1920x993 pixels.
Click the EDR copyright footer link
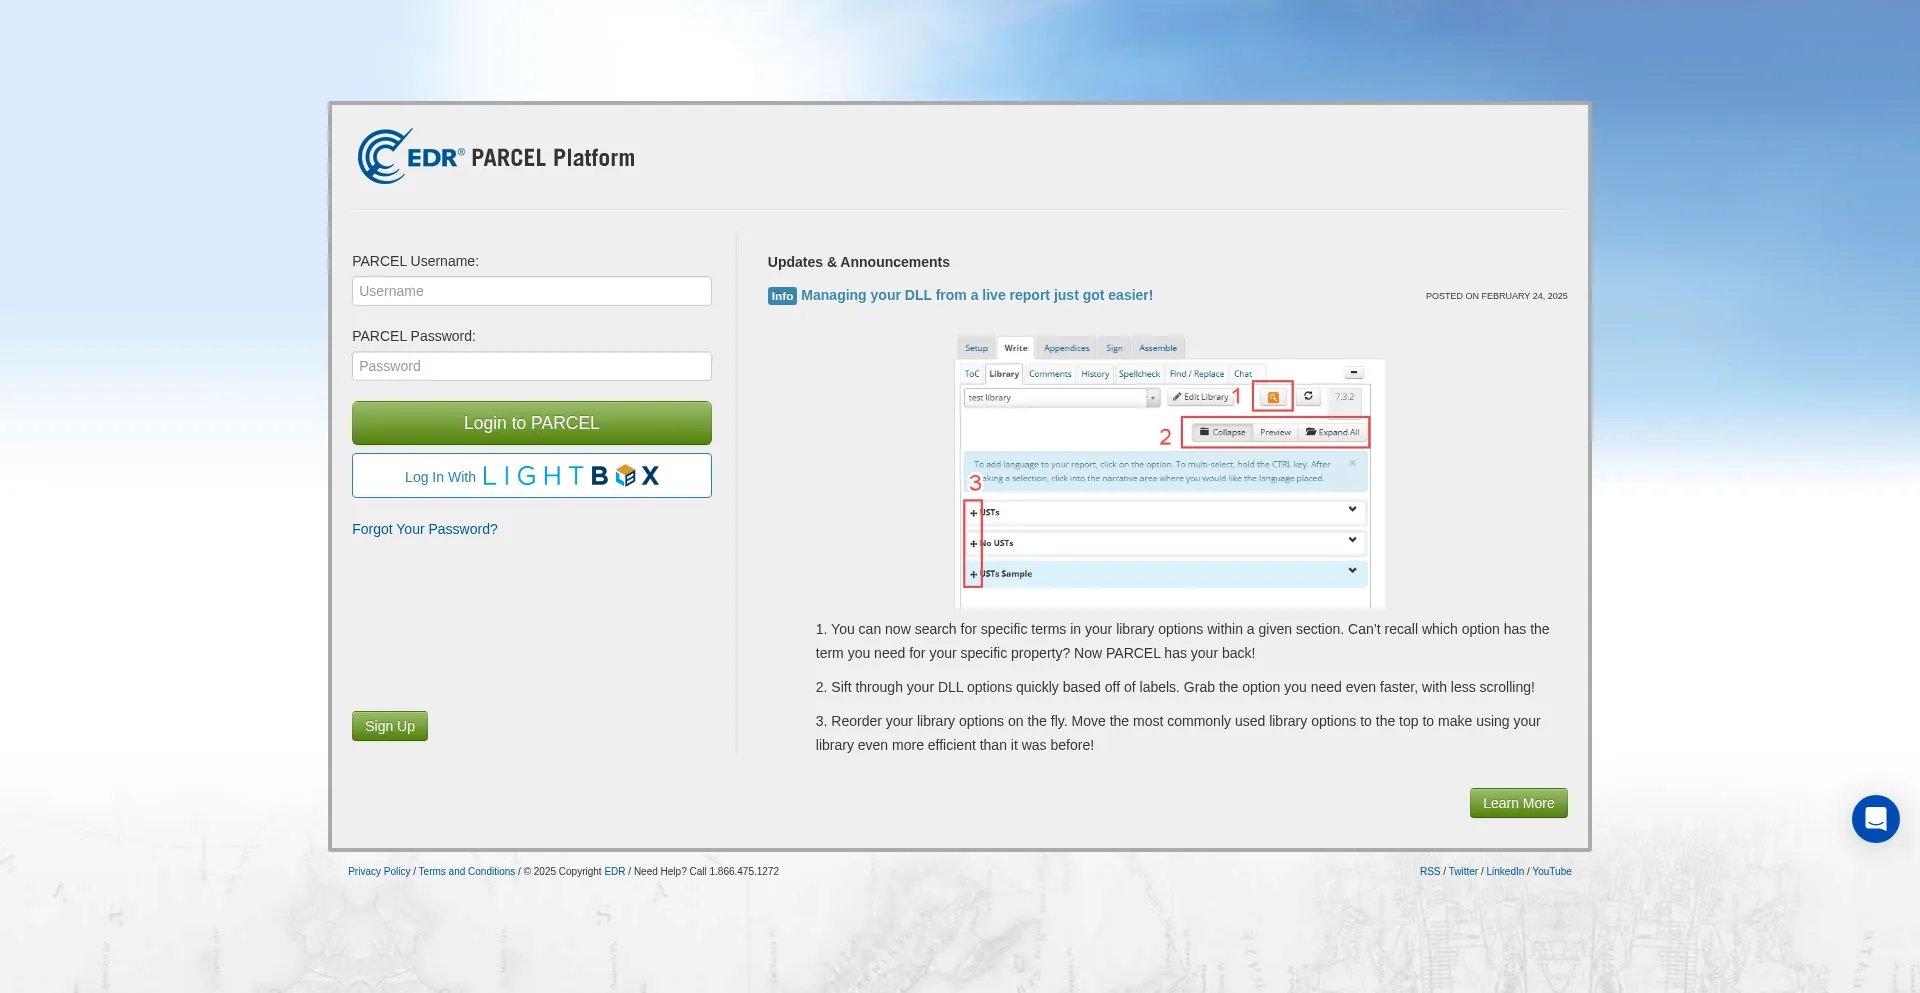614,872
